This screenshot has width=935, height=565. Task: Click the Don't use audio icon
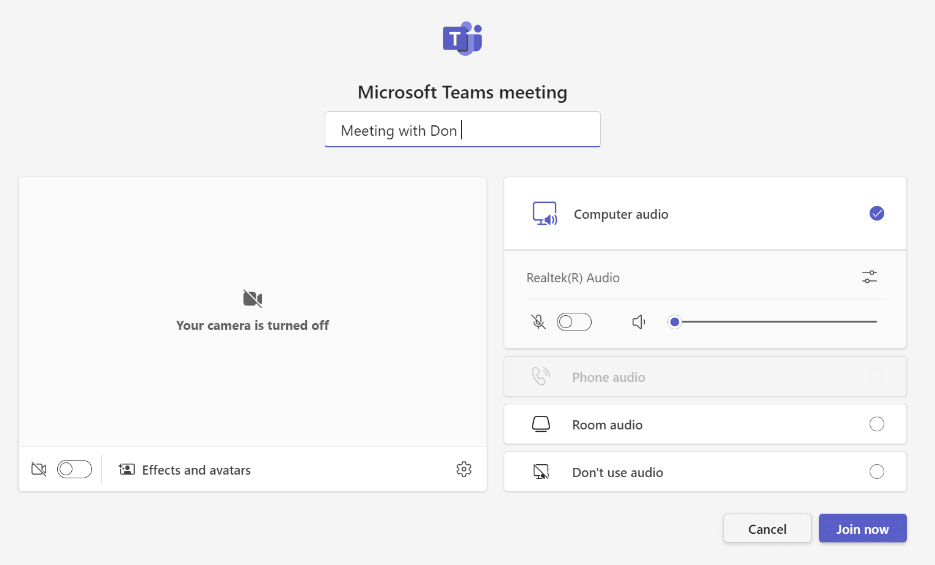tap(541, 472)
